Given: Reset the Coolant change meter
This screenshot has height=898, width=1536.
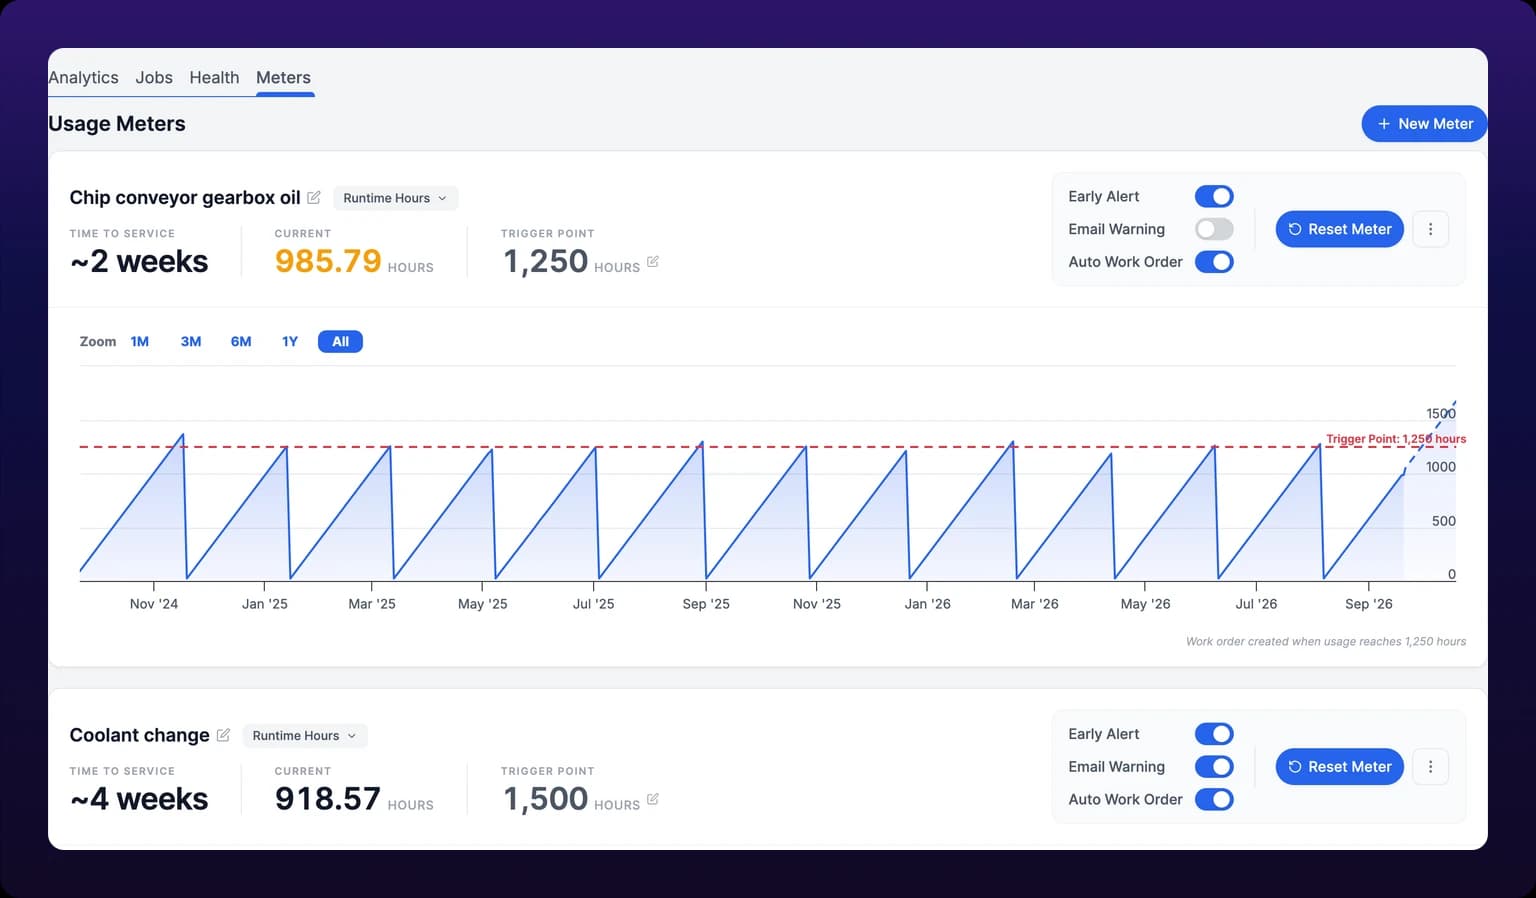Looking at the screenshot, I should (1340, 767).
